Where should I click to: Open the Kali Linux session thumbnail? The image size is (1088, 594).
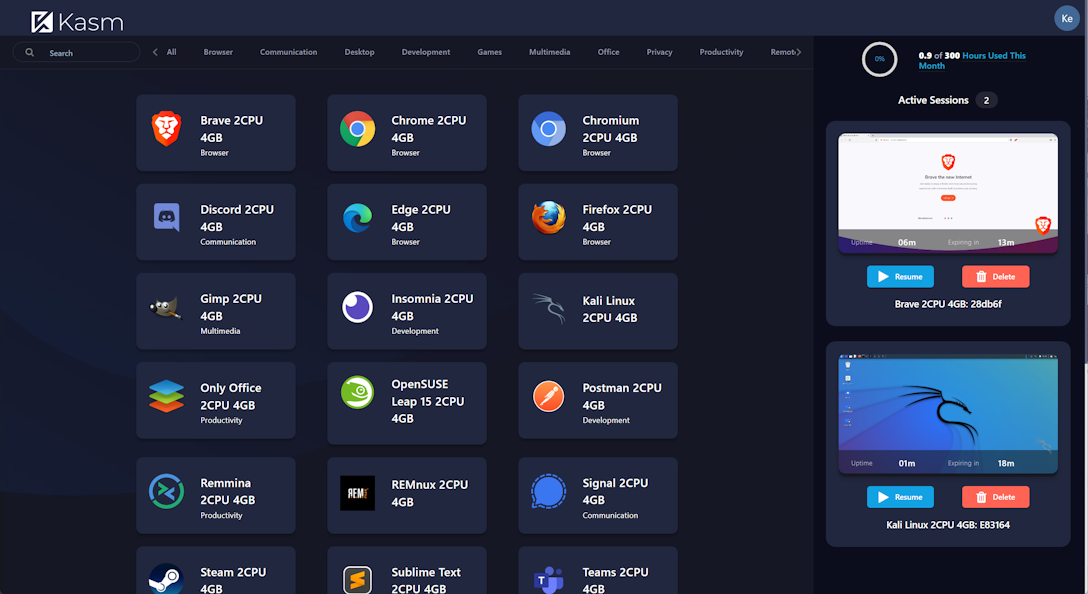(947, 413)
